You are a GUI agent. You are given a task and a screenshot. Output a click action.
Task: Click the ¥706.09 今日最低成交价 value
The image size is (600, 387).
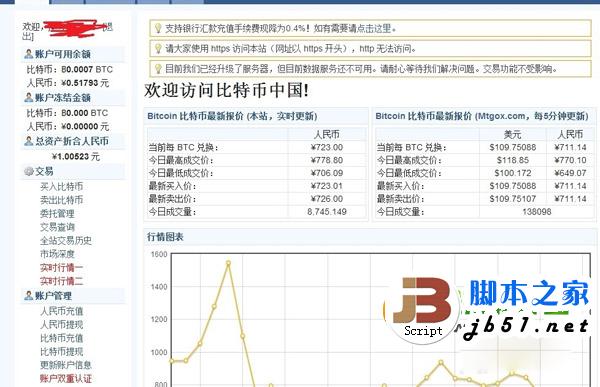click(327, 173)
